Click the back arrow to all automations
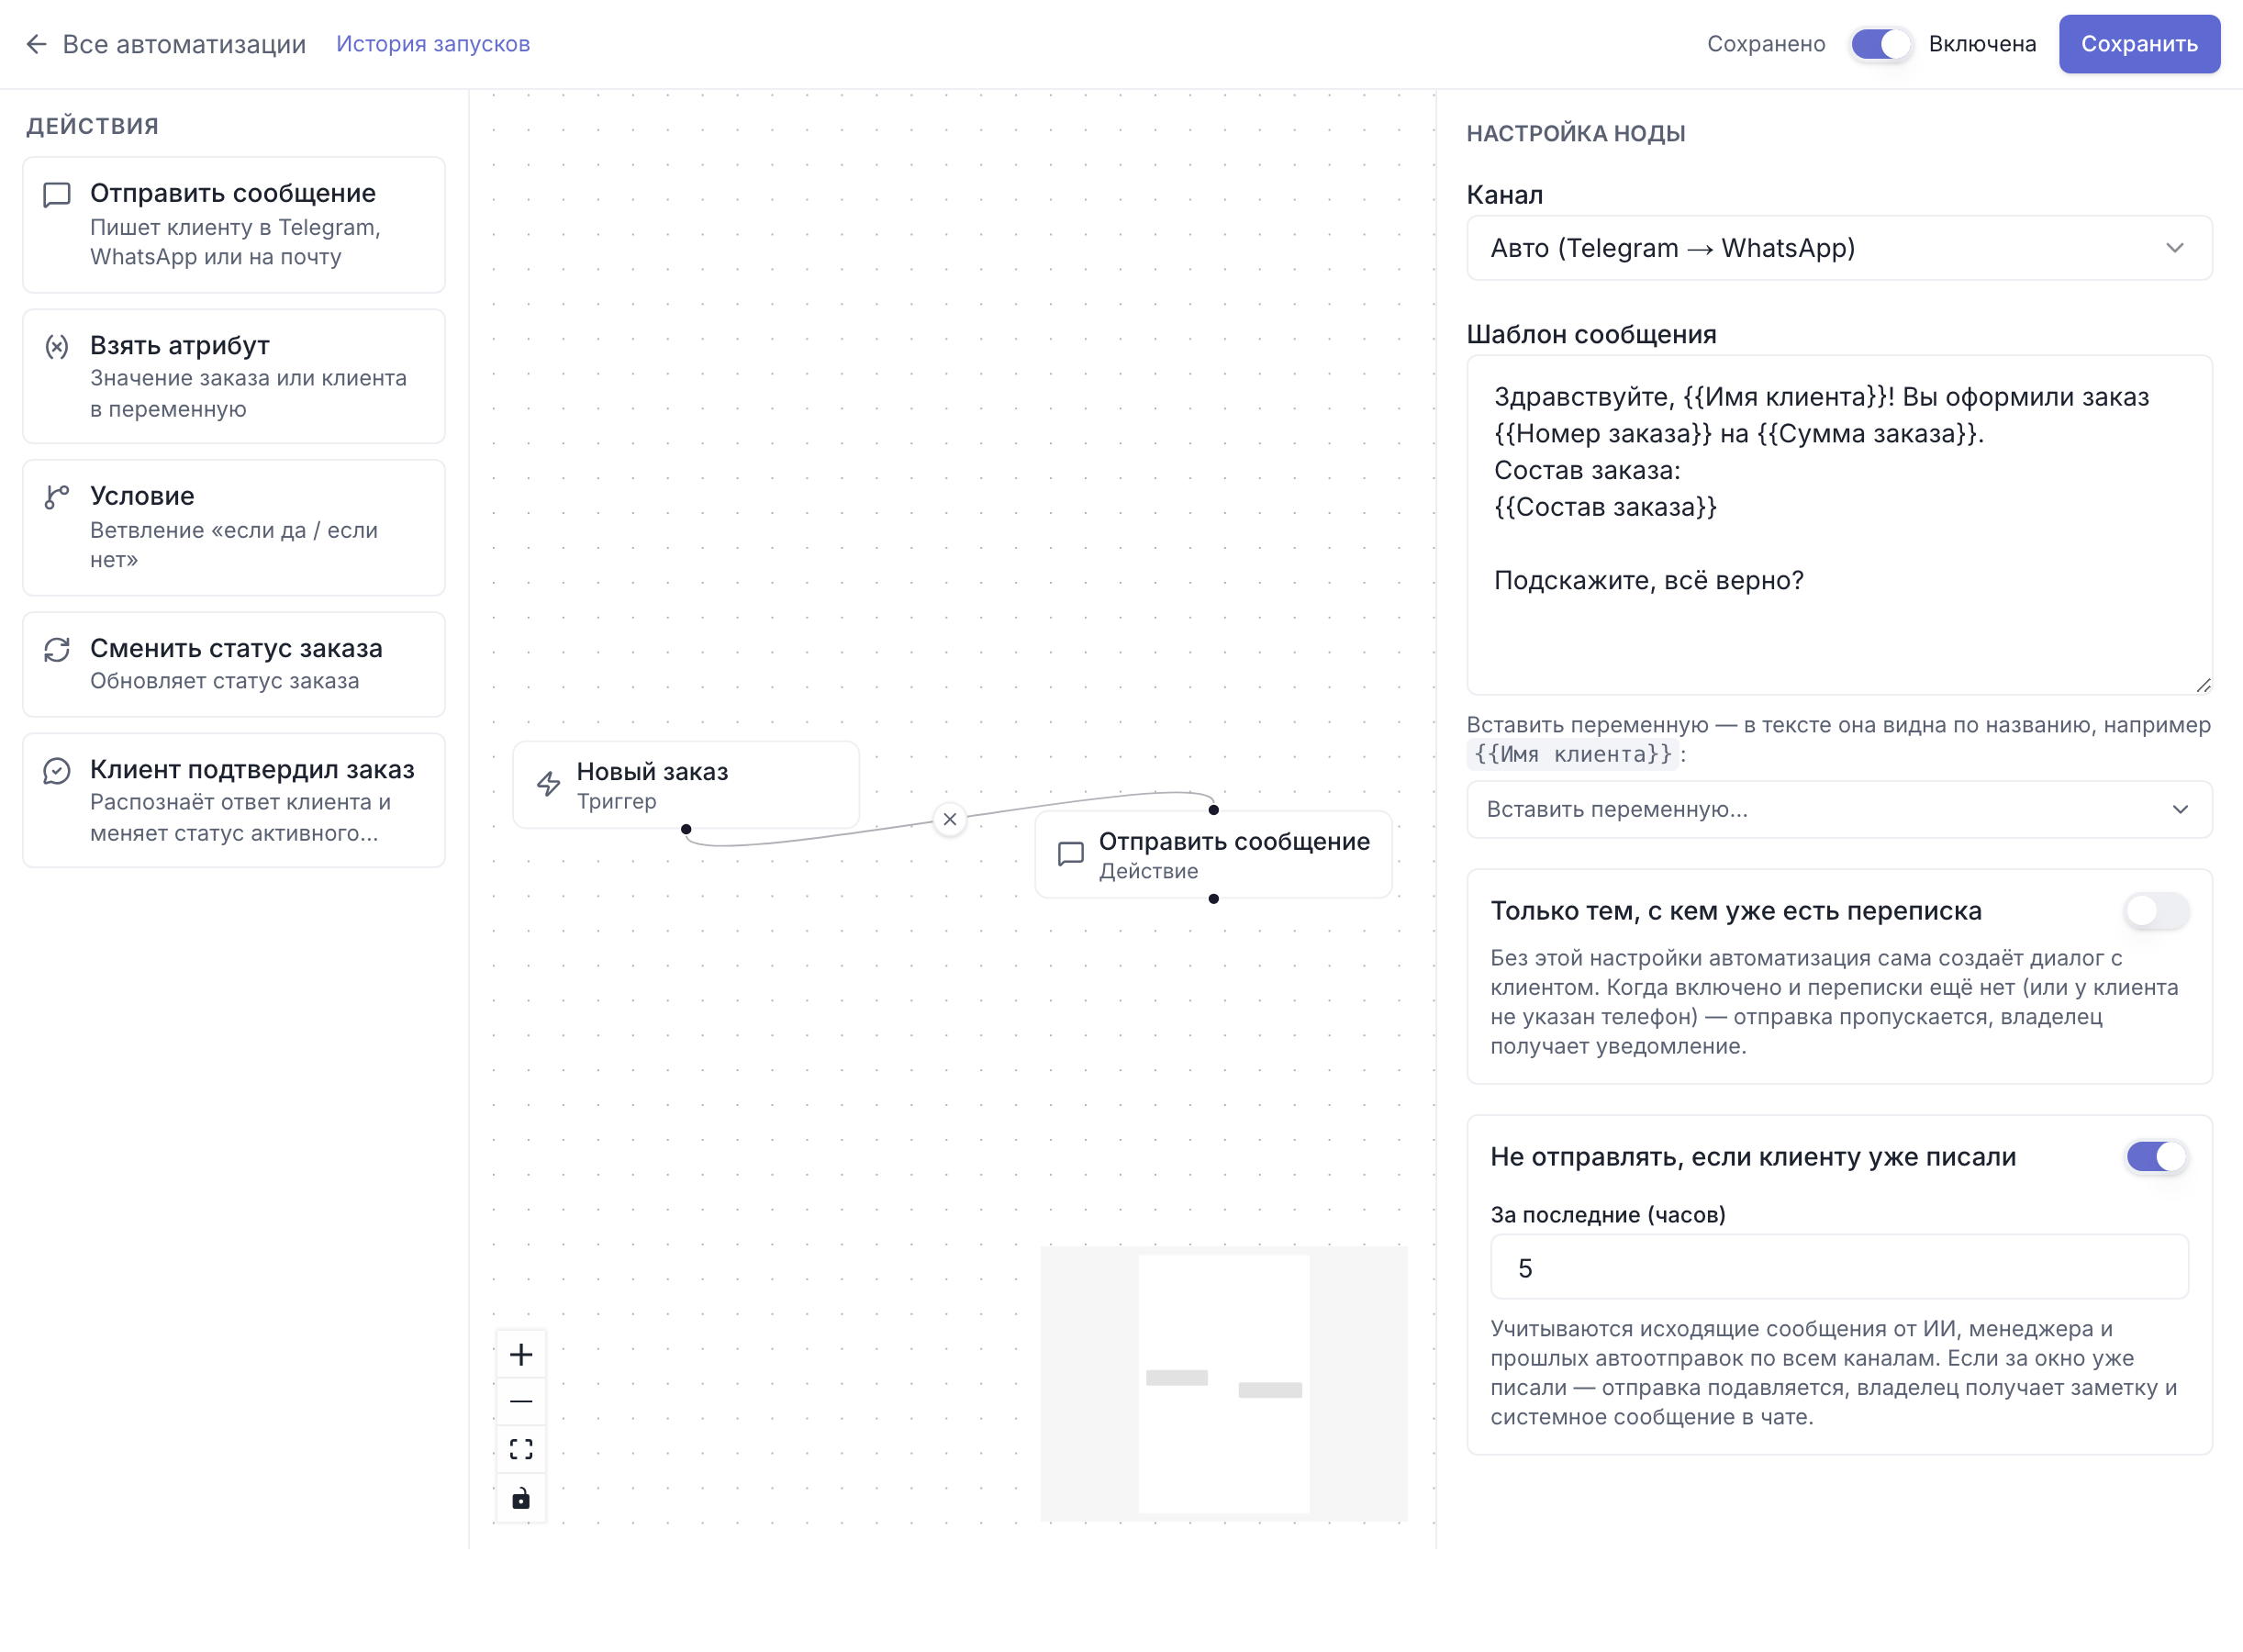 [x=36, y=44]
